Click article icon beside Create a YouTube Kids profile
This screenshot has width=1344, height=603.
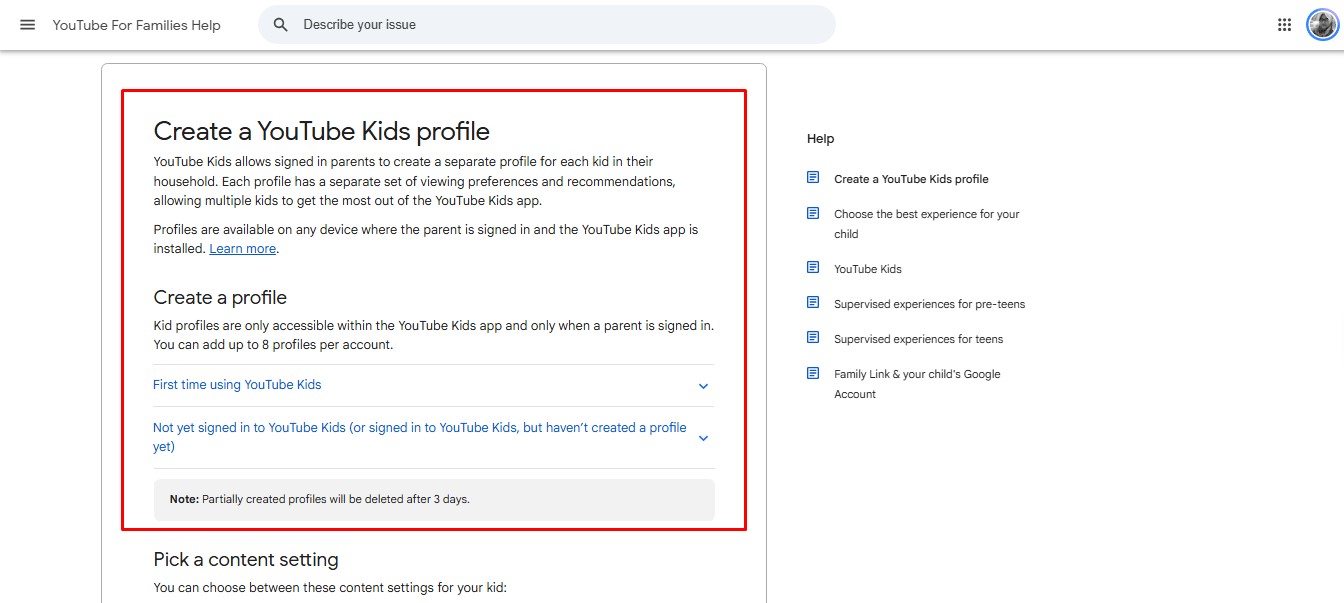pyautogui.click(x=813, y=178)
